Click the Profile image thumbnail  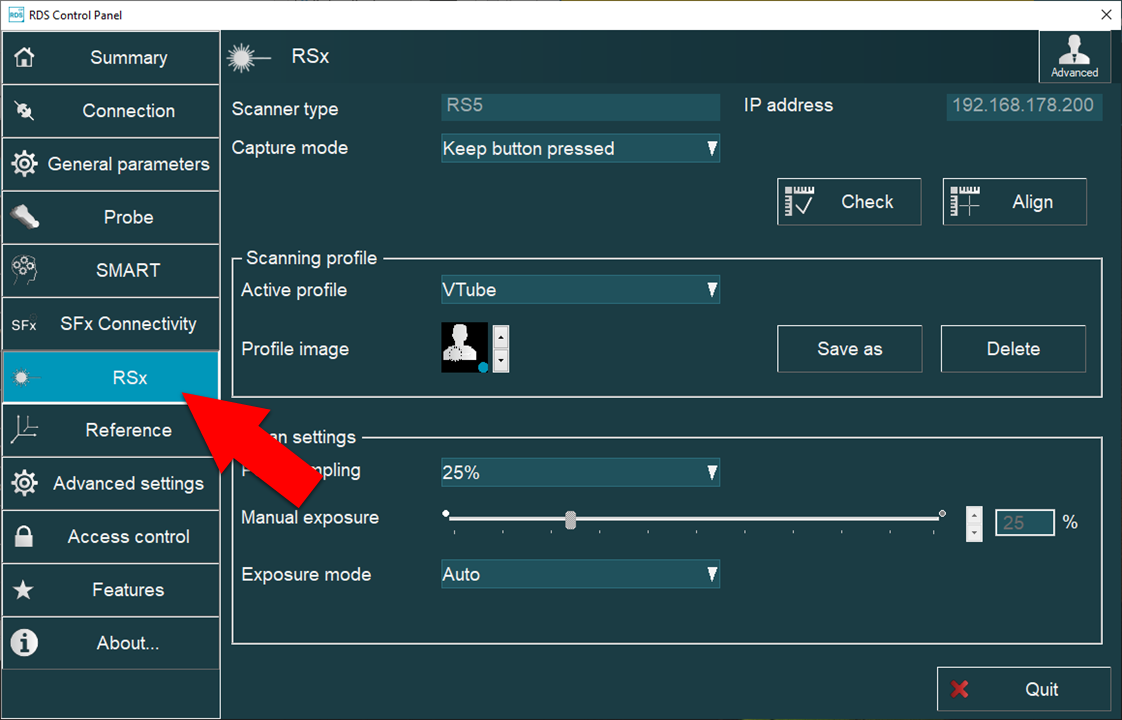pos(465,348)
